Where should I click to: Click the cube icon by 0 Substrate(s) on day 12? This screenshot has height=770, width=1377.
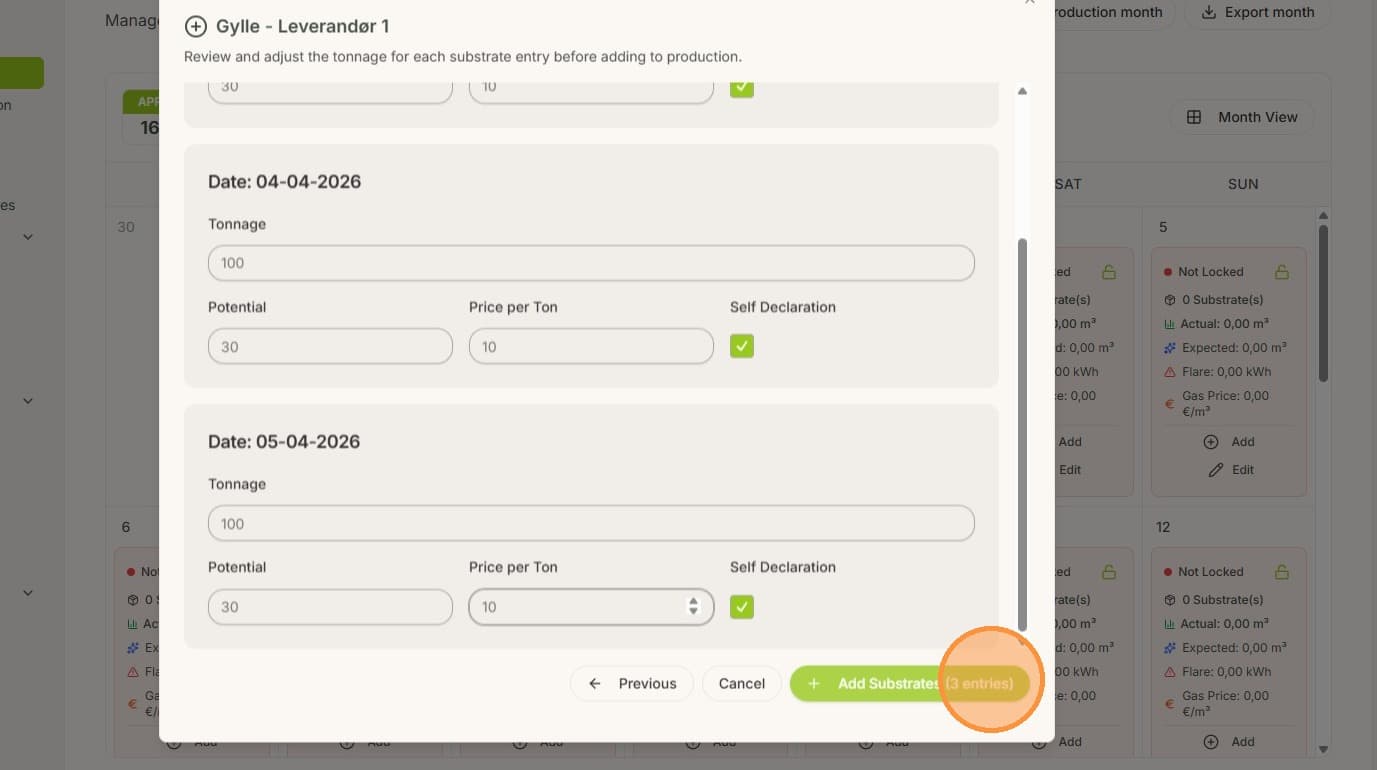(1169, 600)
